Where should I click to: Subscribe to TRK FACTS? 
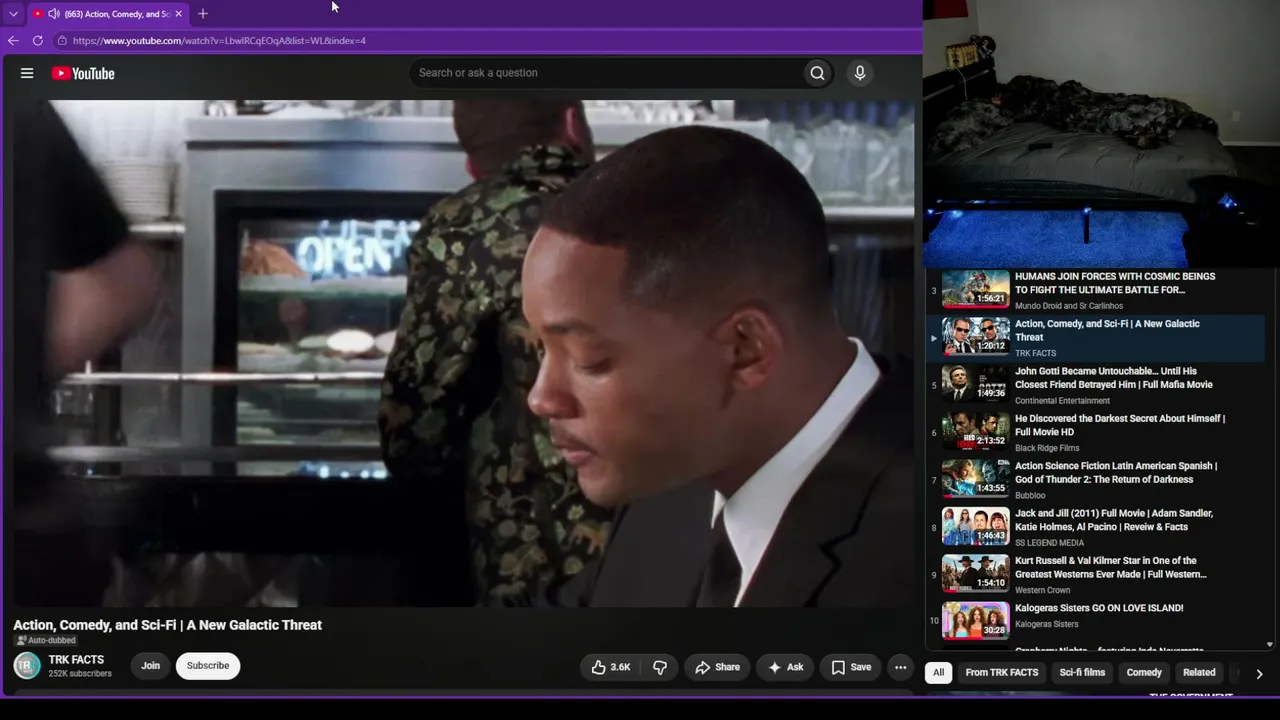tap(208, 666)
